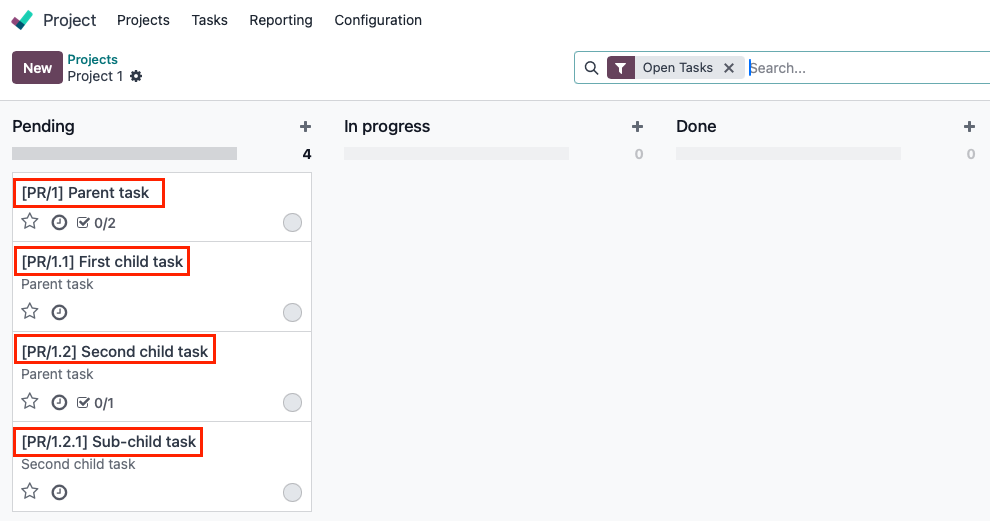The image size is (990, 521).
Task: Open the Reporting menu
Action: [x=281, y=20]
